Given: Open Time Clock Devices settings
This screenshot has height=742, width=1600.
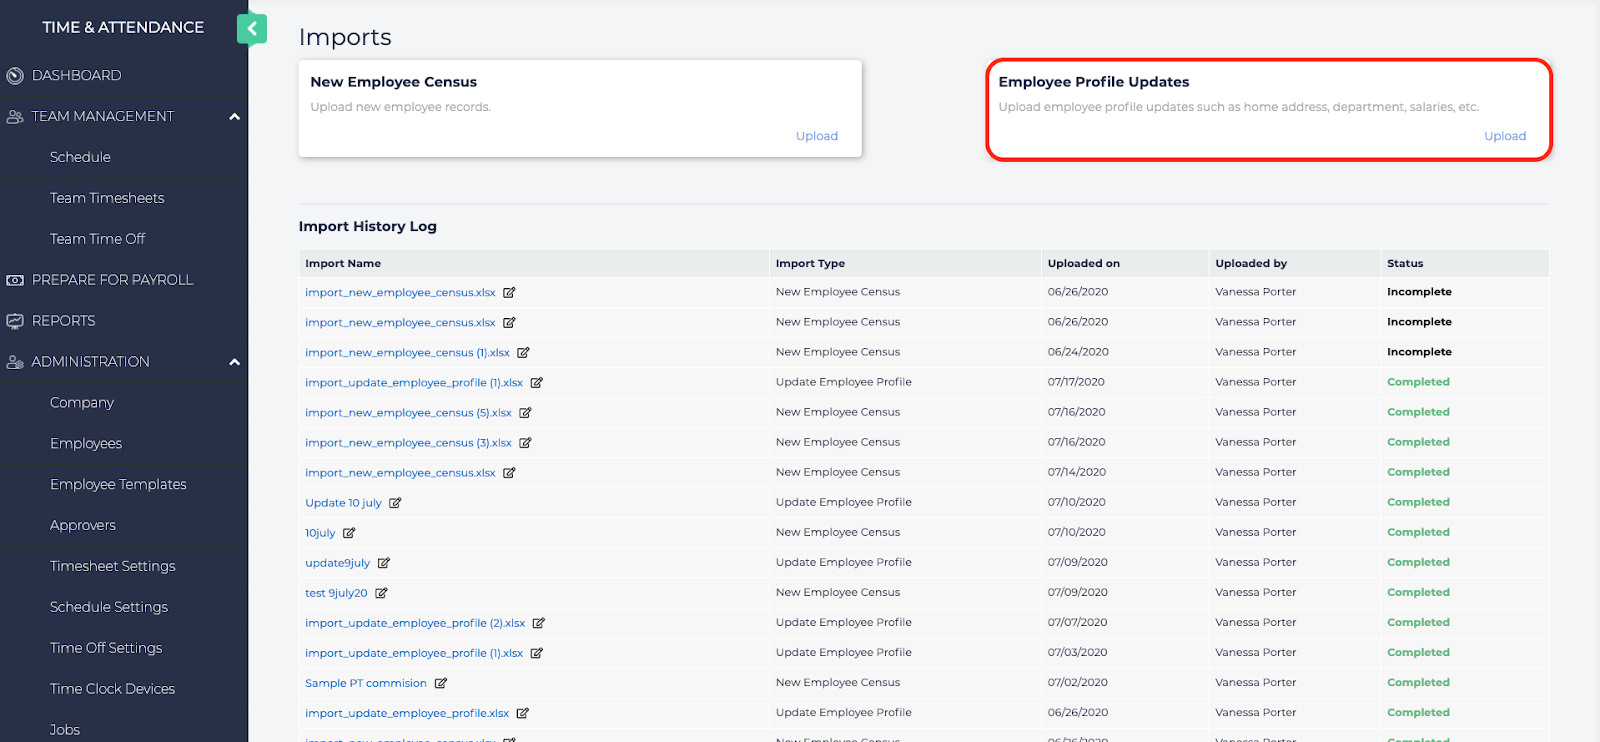Looking at the screenshot, I should (x=112, y=689).
